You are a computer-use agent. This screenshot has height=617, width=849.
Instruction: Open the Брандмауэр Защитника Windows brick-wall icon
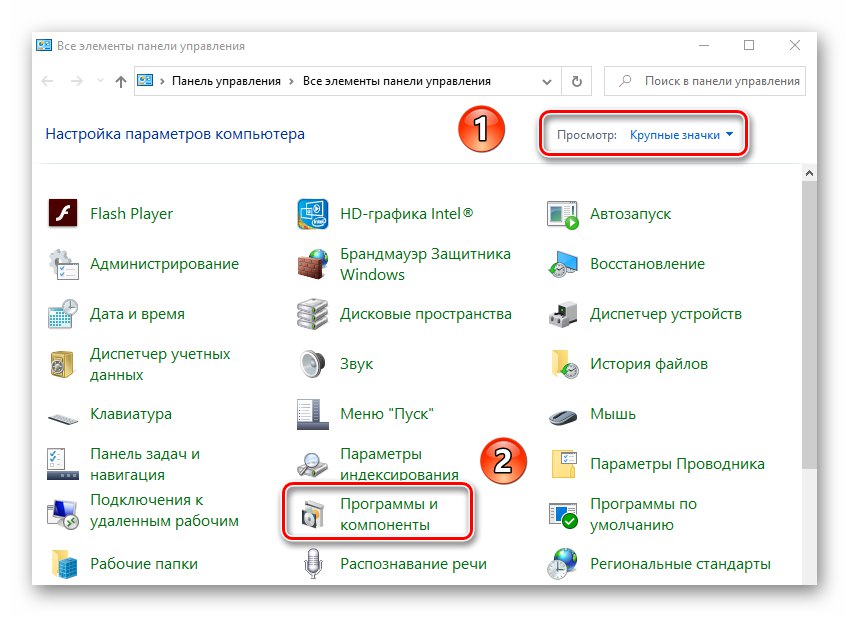coord(312,264)
